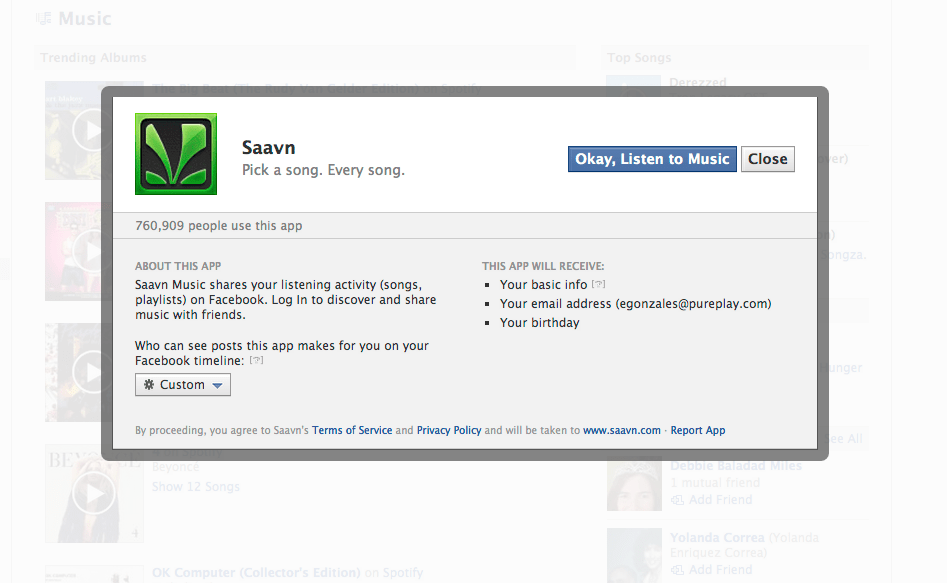The height and width of the screenshot is (583, 947).
Task: Click the Report App link
Action: 698,430
